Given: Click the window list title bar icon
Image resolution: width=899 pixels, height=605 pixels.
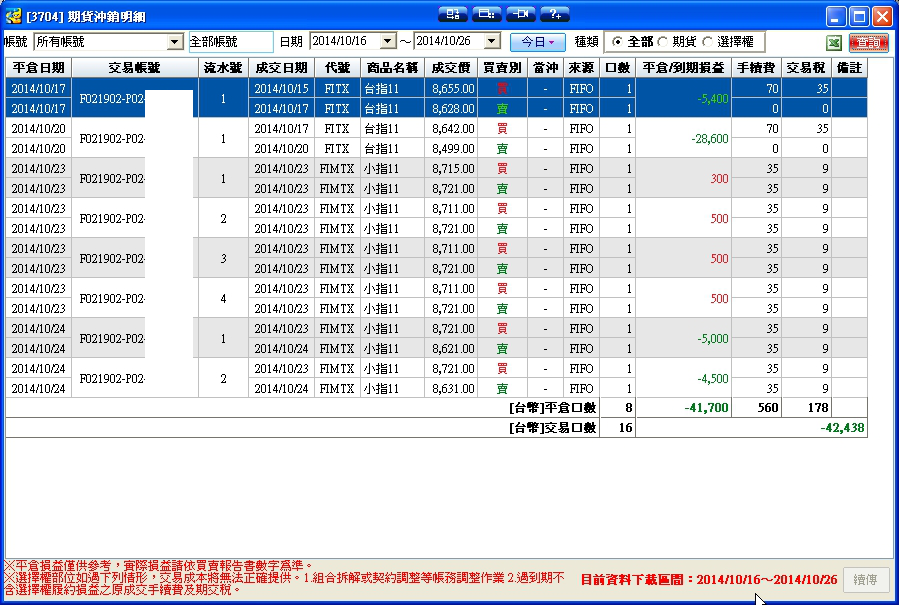Looking at the screenshot, I should coord(487,14).
